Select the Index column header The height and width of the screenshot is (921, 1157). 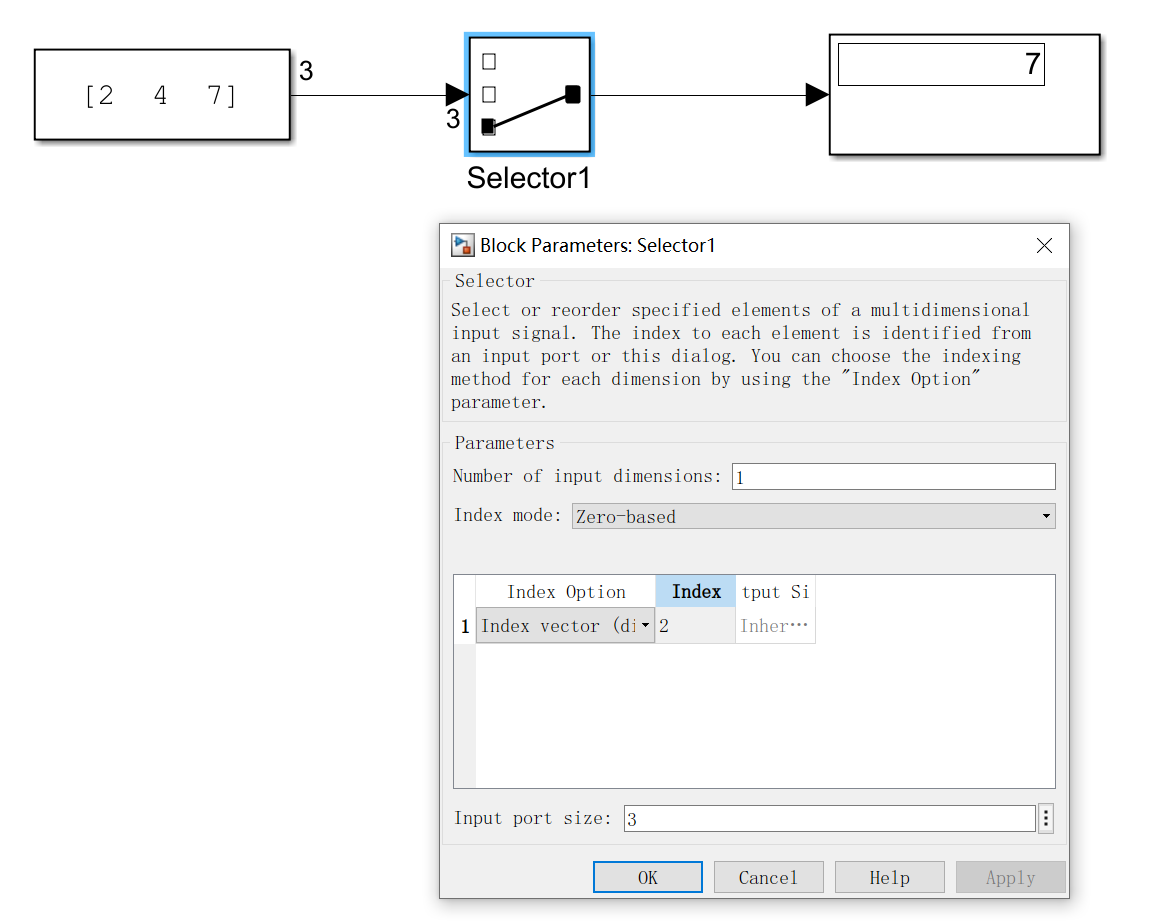coord(695,591)
